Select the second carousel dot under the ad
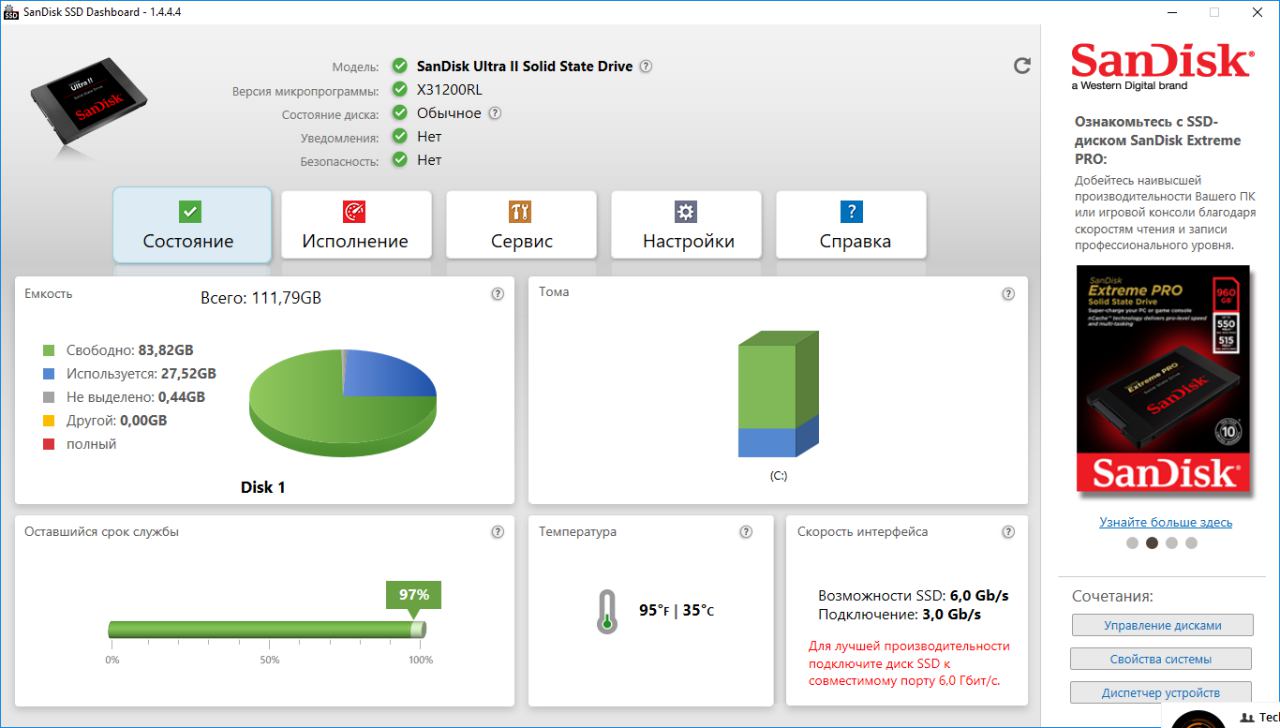1280x728 pixels. 1151,543
